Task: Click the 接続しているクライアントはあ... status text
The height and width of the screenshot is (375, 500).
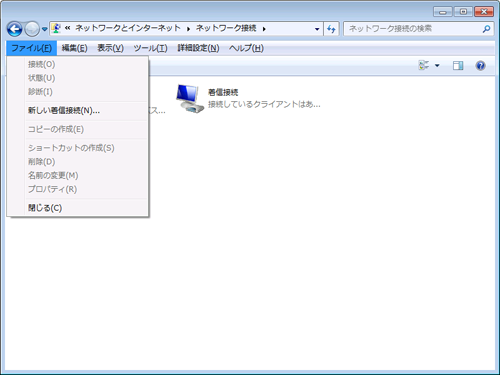Action: click(264, 105)
